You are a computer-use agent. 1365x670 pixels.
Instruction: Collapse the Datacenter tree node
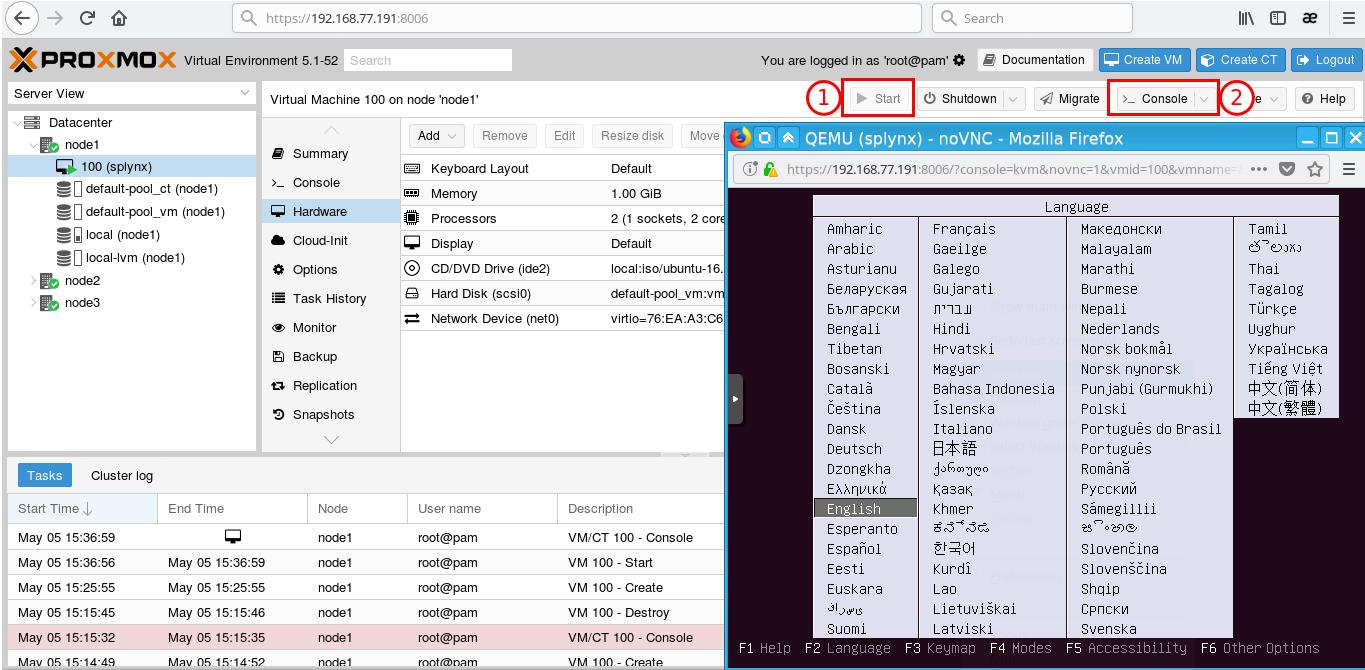(15, 123)
